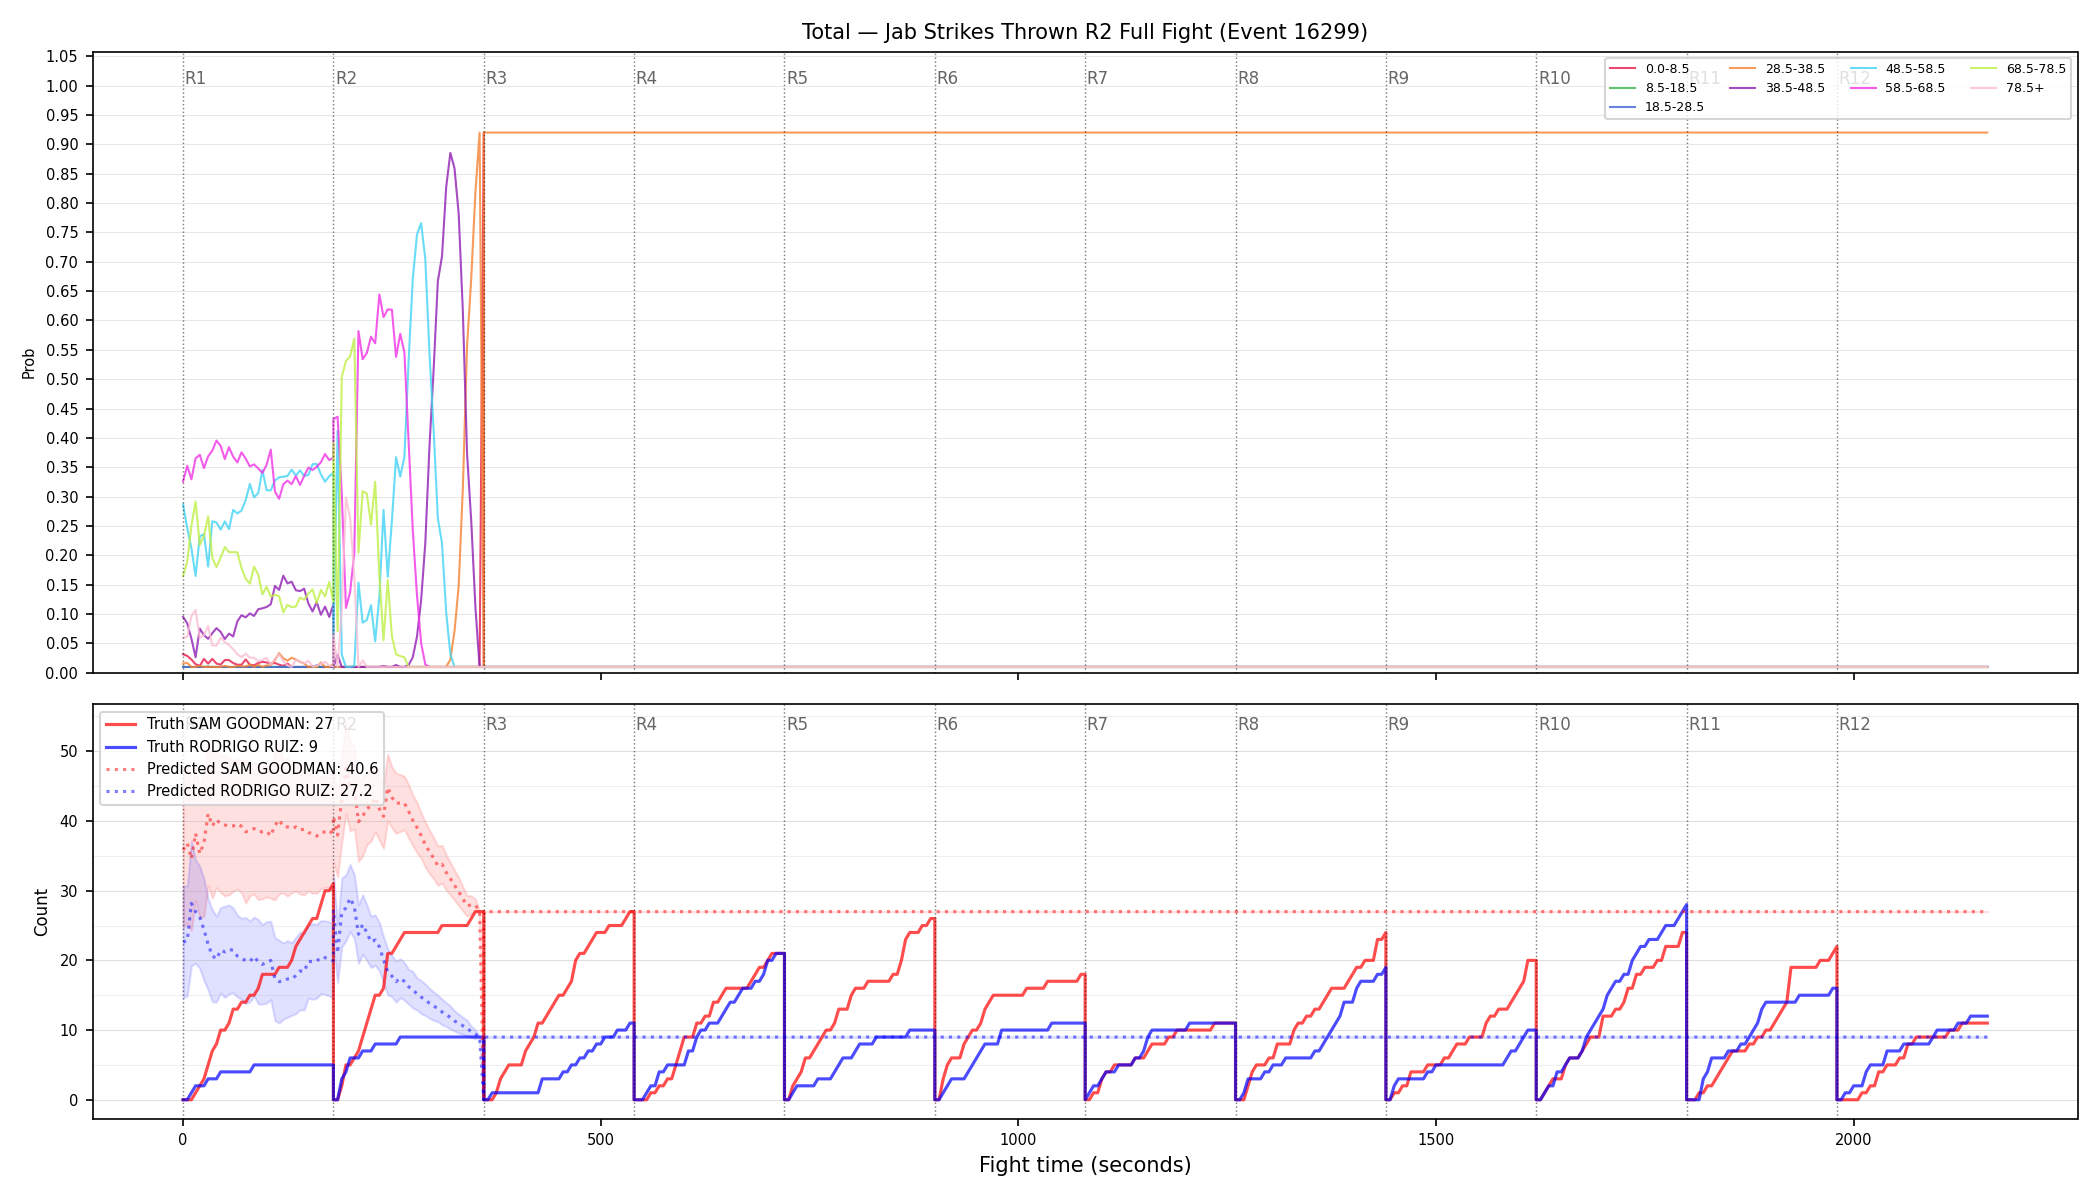The height and width of the screenshot is (1200, 2100).
Task: Click the R6 round marker in Prob chart
Action: [x=947, y=78]
